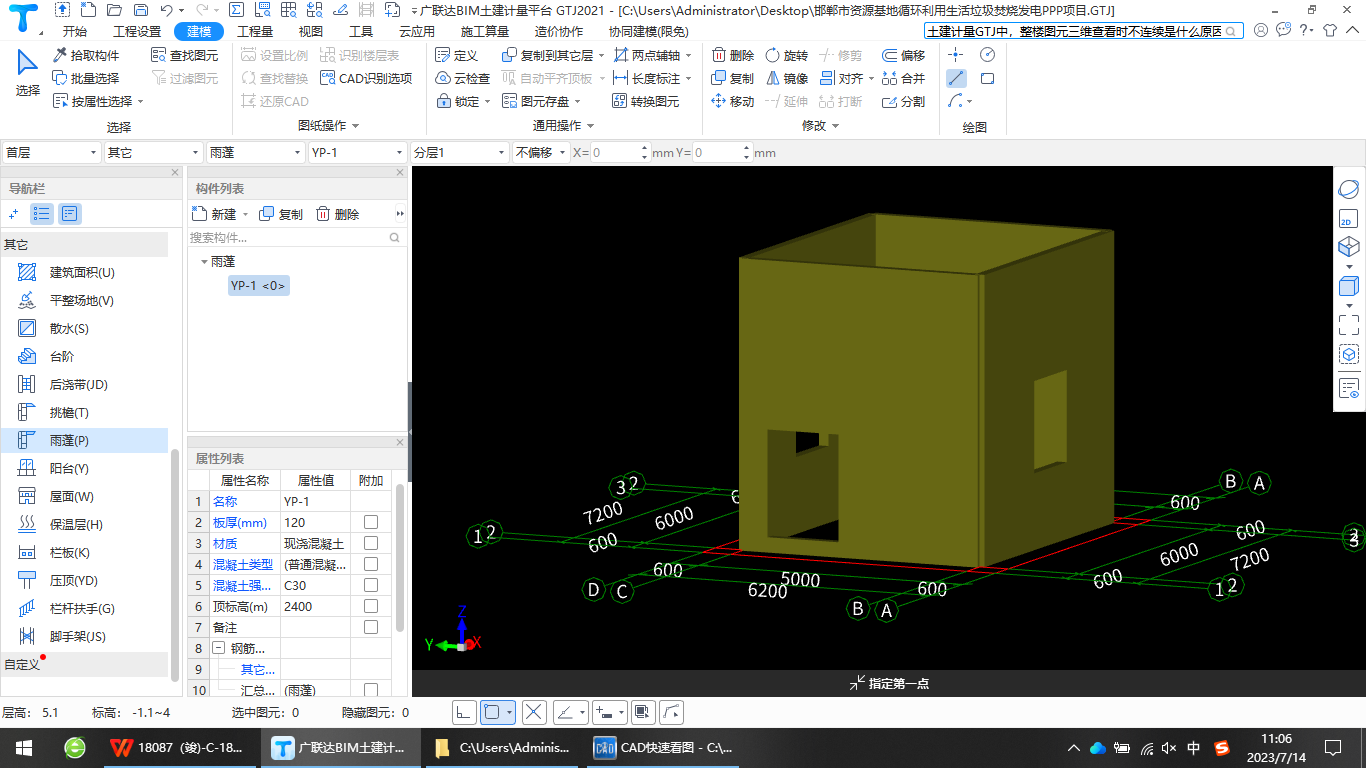Click 复制 in component list panel
This screenshot has height=768, width=1366.
(x=281, y=214)
